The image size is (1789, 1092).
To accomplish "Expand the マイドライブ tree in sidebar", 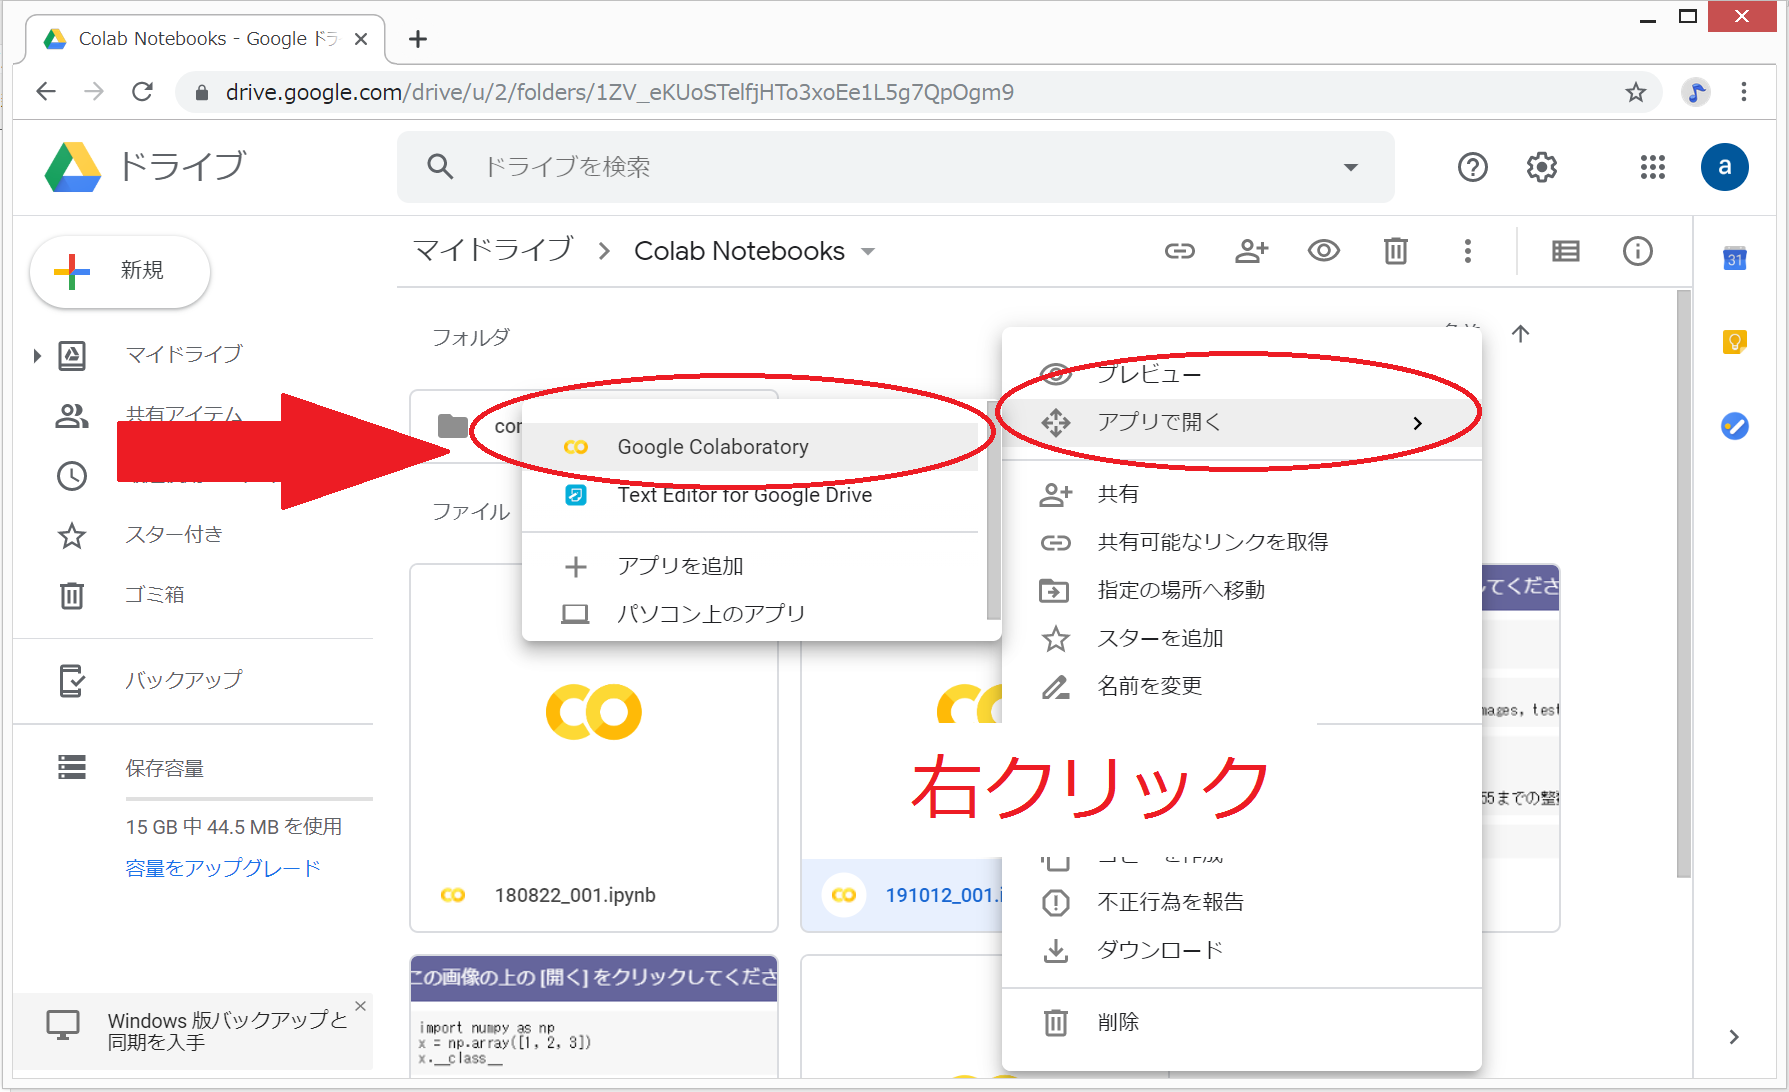I will pos(37,355).
